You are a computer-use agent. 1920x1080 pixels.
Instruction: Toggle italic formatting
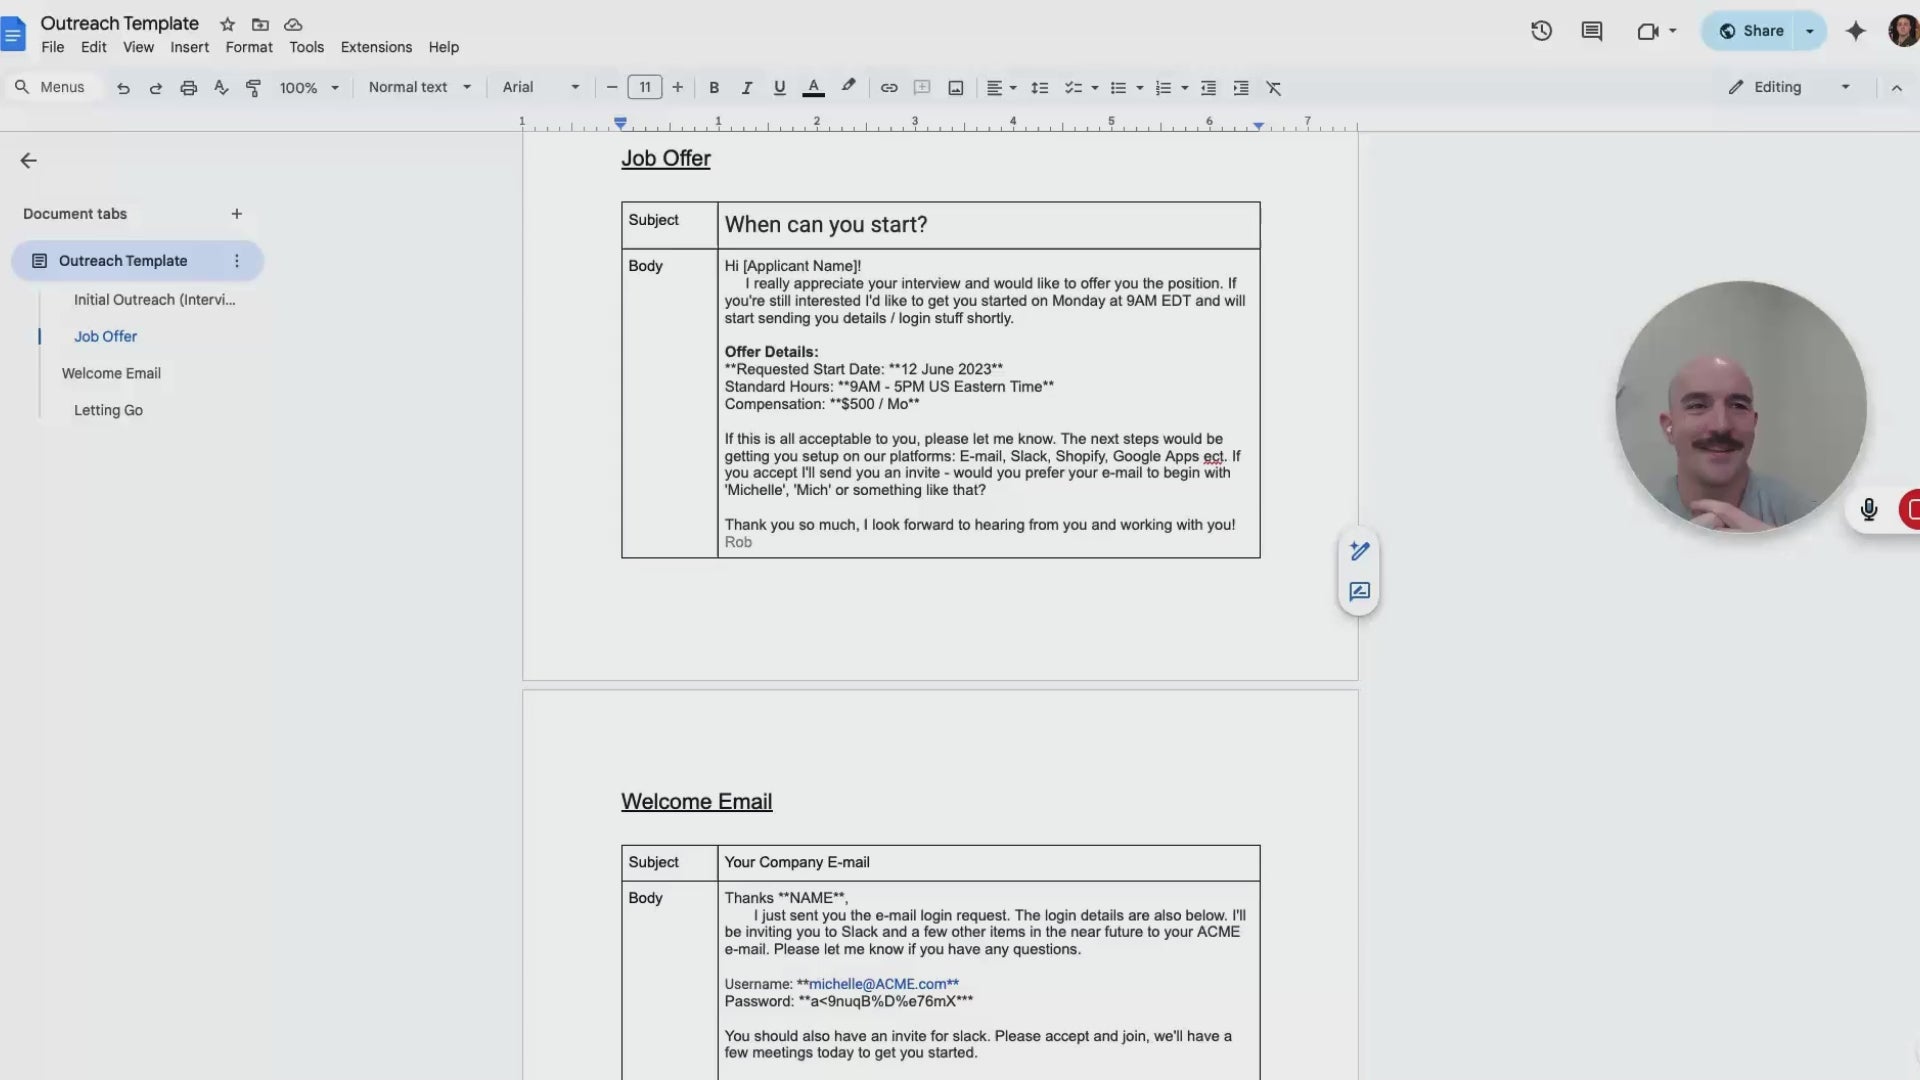pos(746,88)
